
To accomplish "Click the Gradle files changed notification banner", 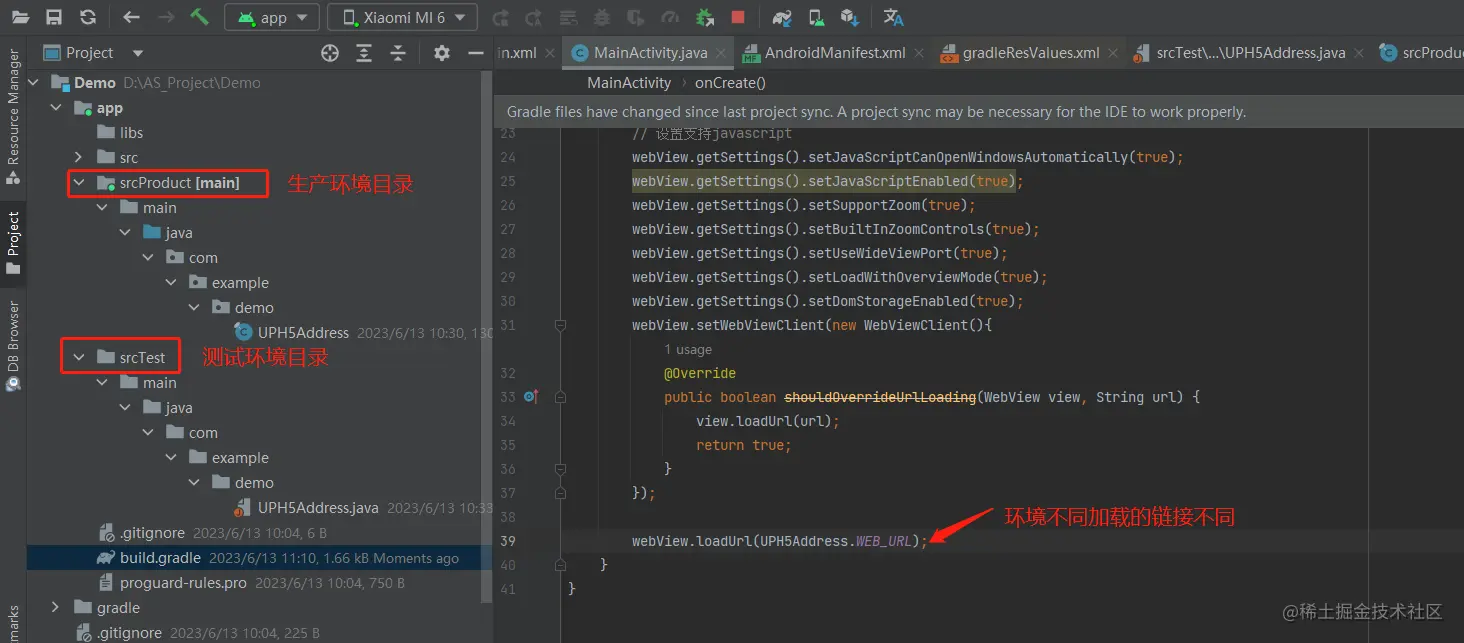I will click(x=978, y=112).
